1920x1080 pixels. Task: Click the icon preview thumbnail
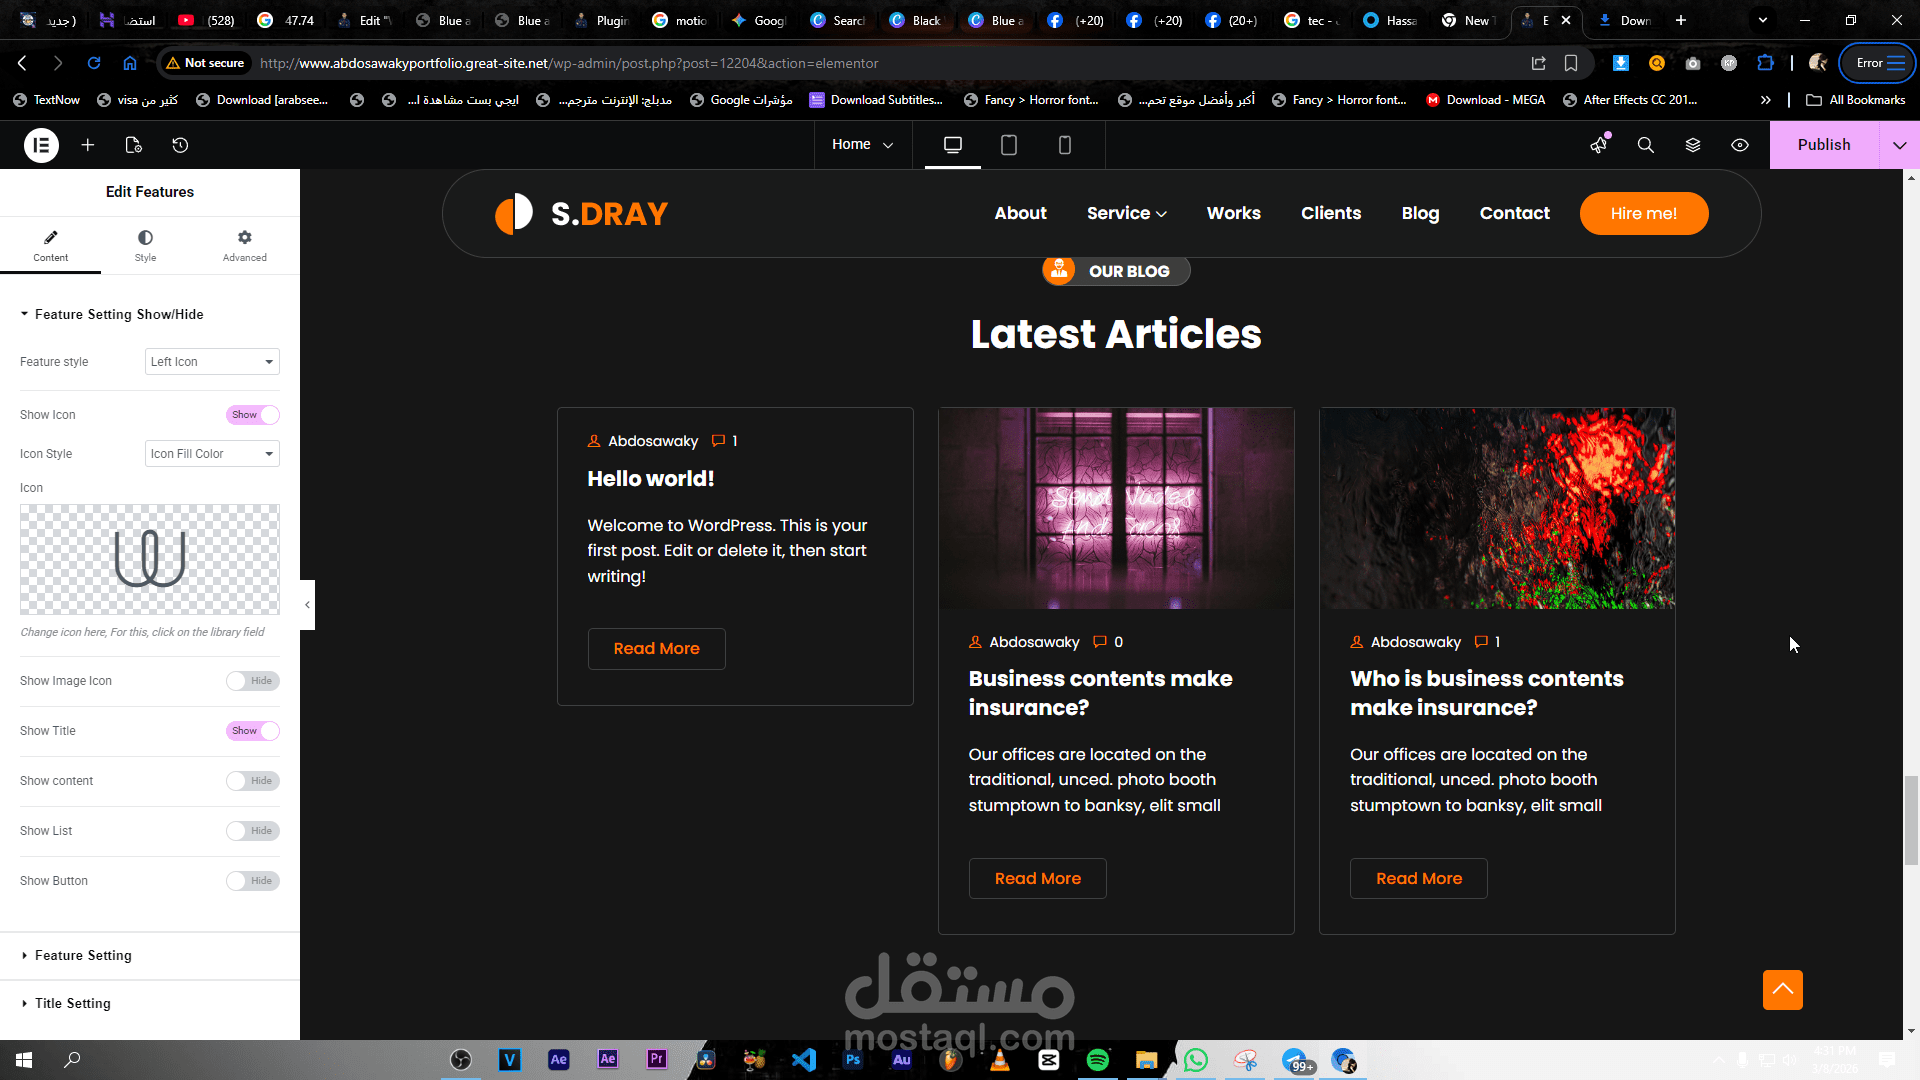click(150, 559)
